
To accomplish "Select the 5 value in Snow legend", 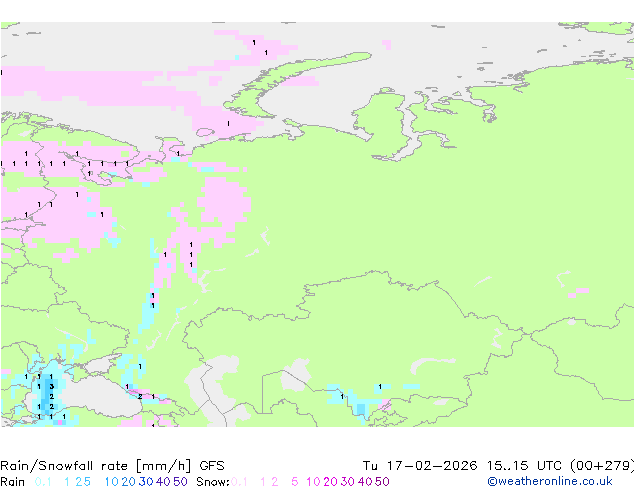I will click(x=295, y=482).
